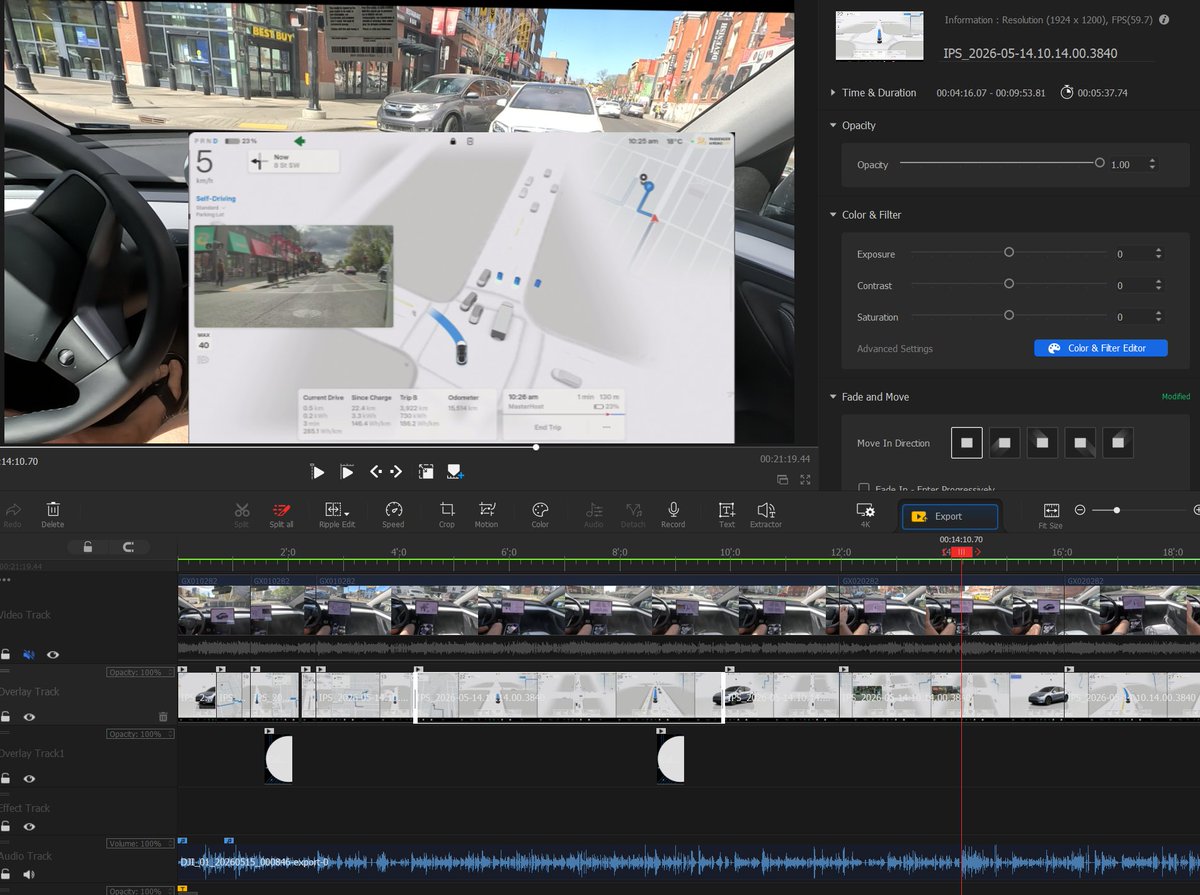The width and height of the screenshot is (1200, 895).
Task: Open the audio Extractor tool
Action: point(766,513)
